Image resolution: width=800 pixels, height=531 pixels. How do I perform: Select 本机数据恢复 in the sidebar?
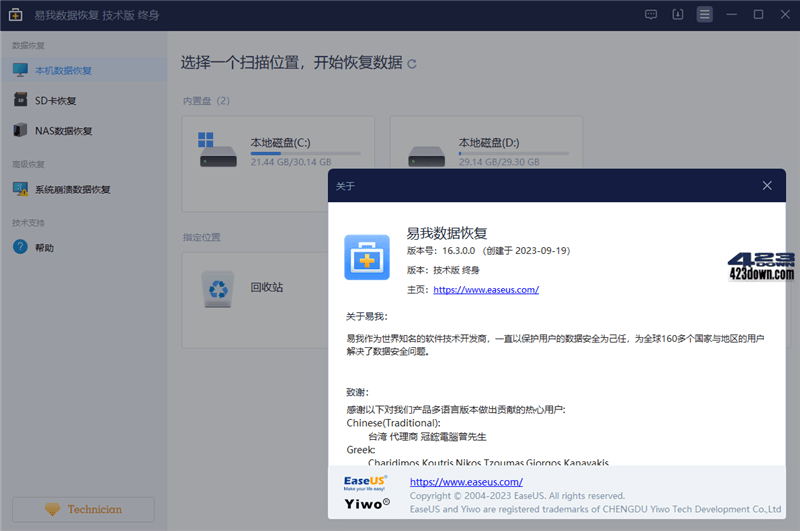click(84, 70)
